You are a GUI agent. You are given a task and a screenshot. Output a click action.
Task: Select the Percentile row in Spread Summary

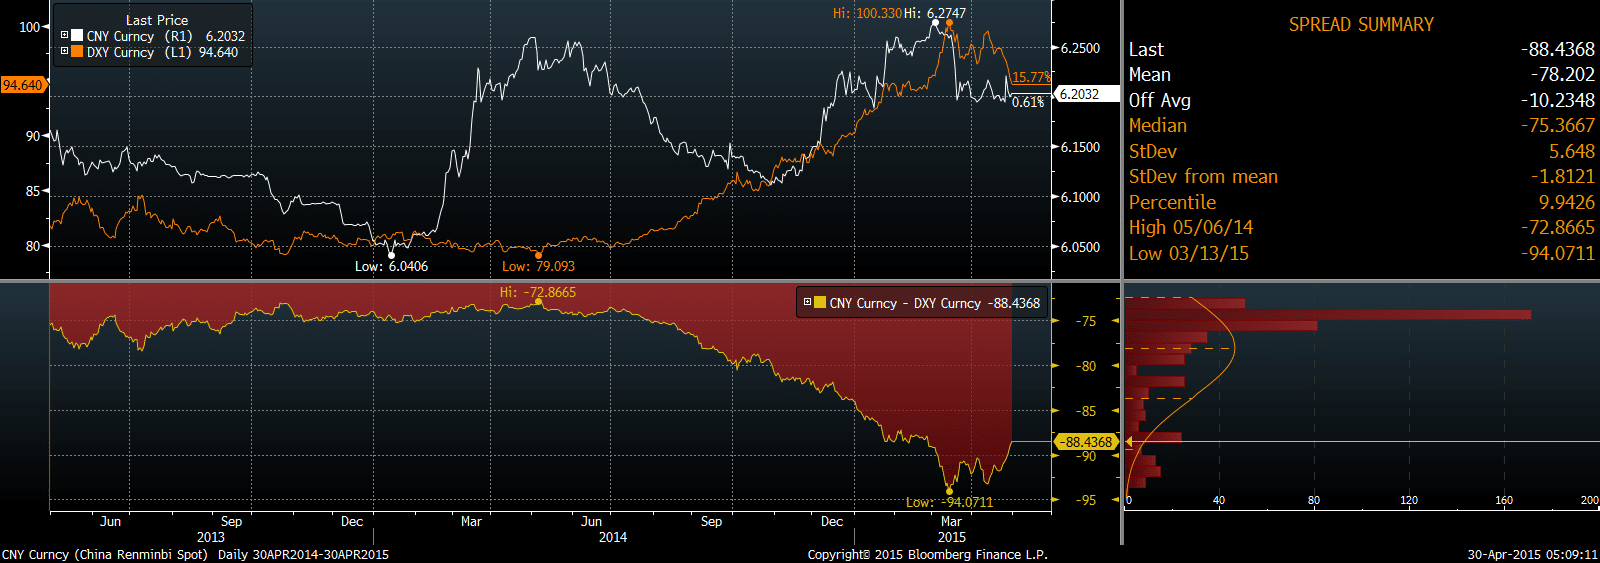coord(1360,202)
